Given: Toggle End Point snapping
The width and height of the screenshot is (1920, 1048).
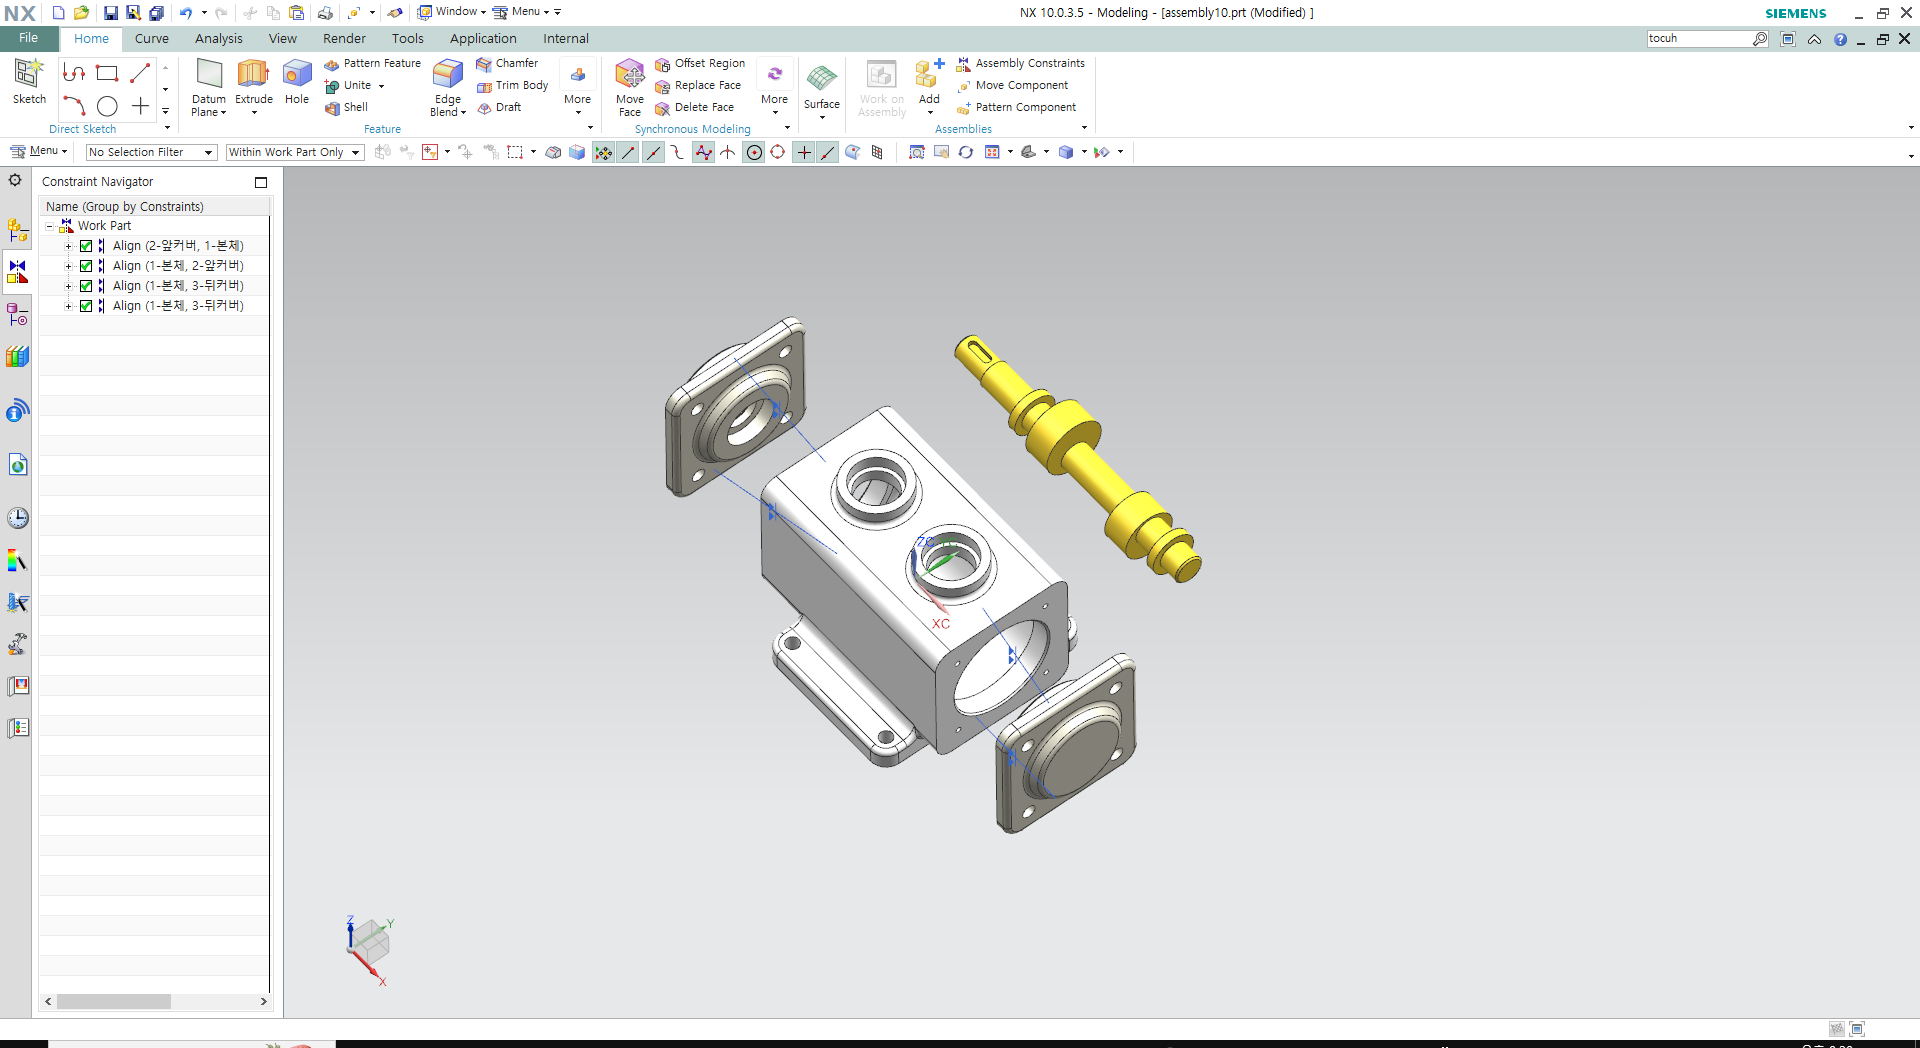Looking at the screenshot, I should [628, 152].
